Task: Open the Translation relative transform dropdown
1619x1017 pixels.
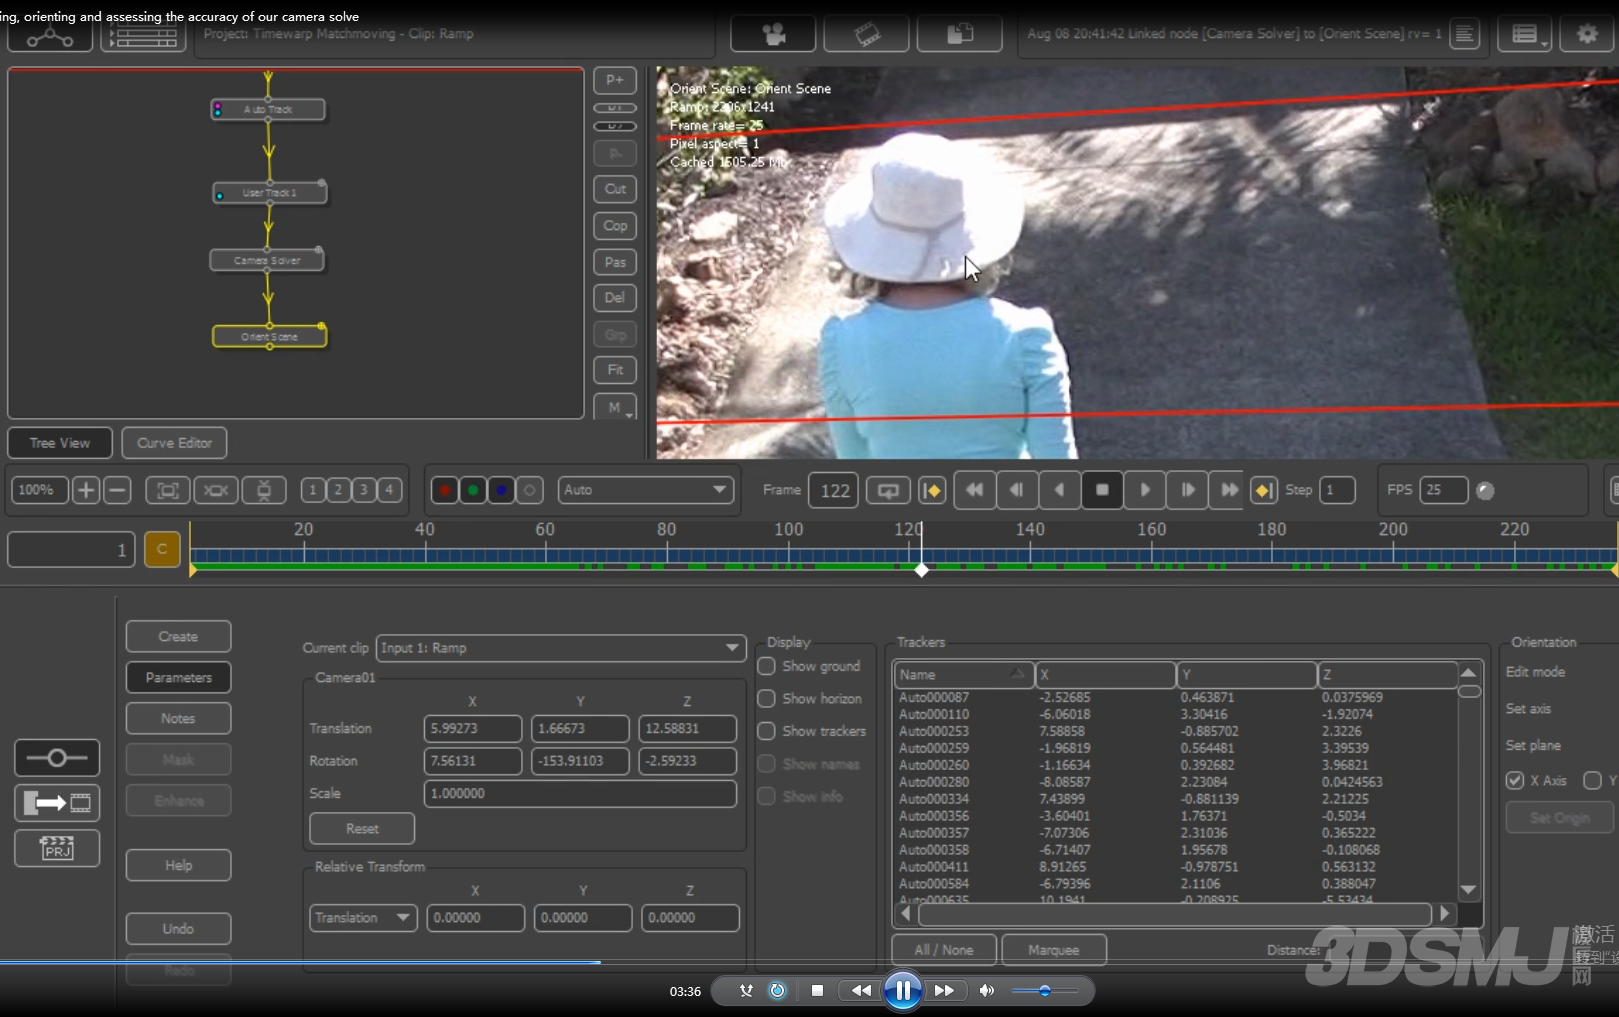Action: pyautogui.click(x=363, y=918)
